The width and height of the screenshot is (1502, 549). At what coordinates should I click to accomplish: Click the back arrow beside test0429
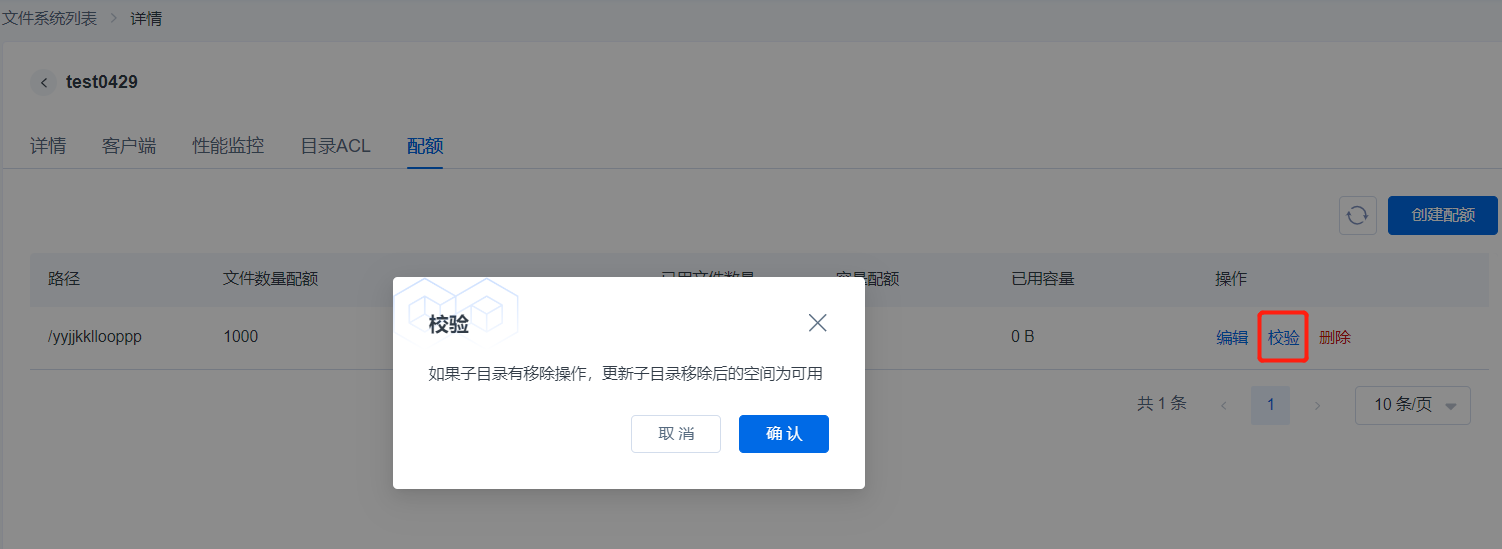(43, 83)
